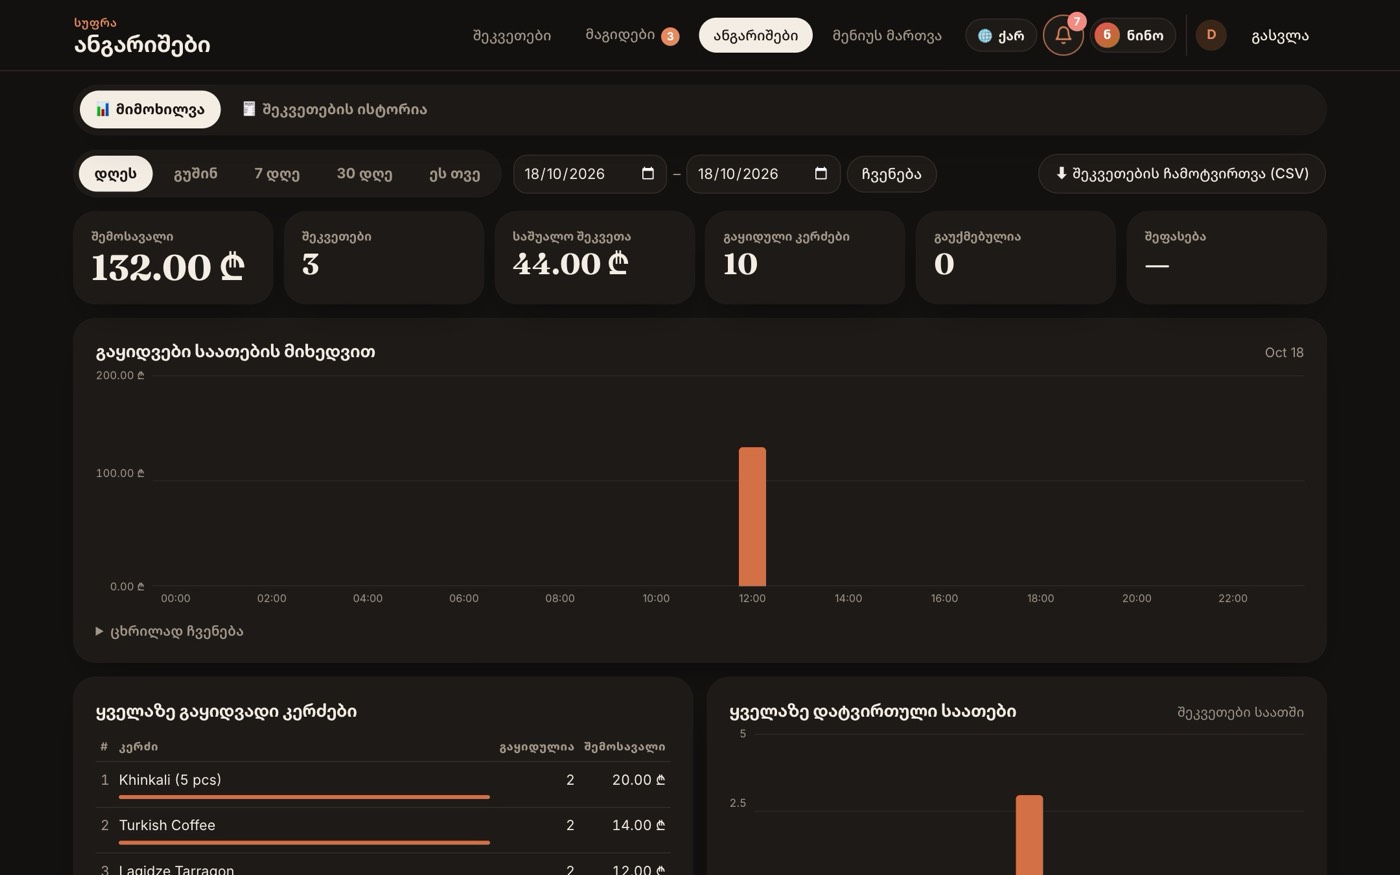Click the globe language icon

point(984,36)
